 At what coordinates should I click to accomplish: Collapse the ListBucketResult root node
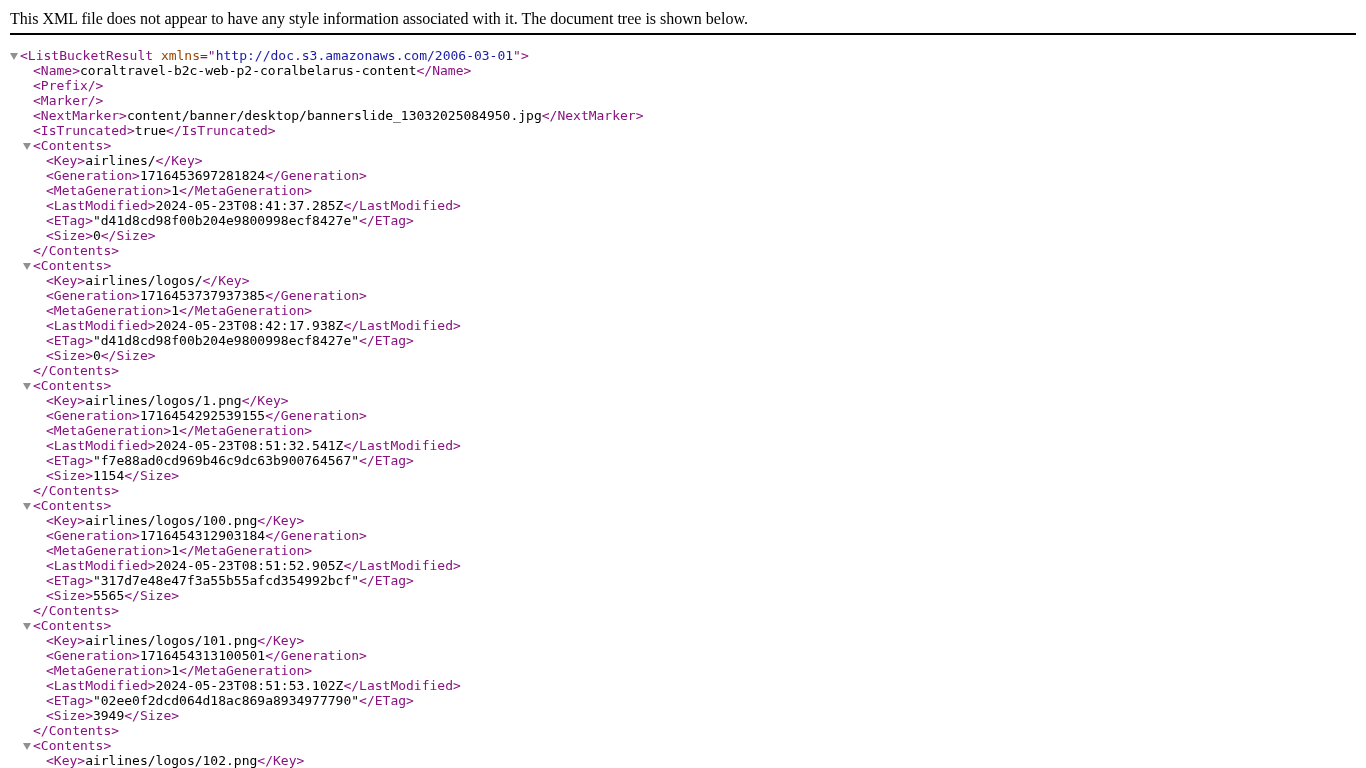coord(14,56)
